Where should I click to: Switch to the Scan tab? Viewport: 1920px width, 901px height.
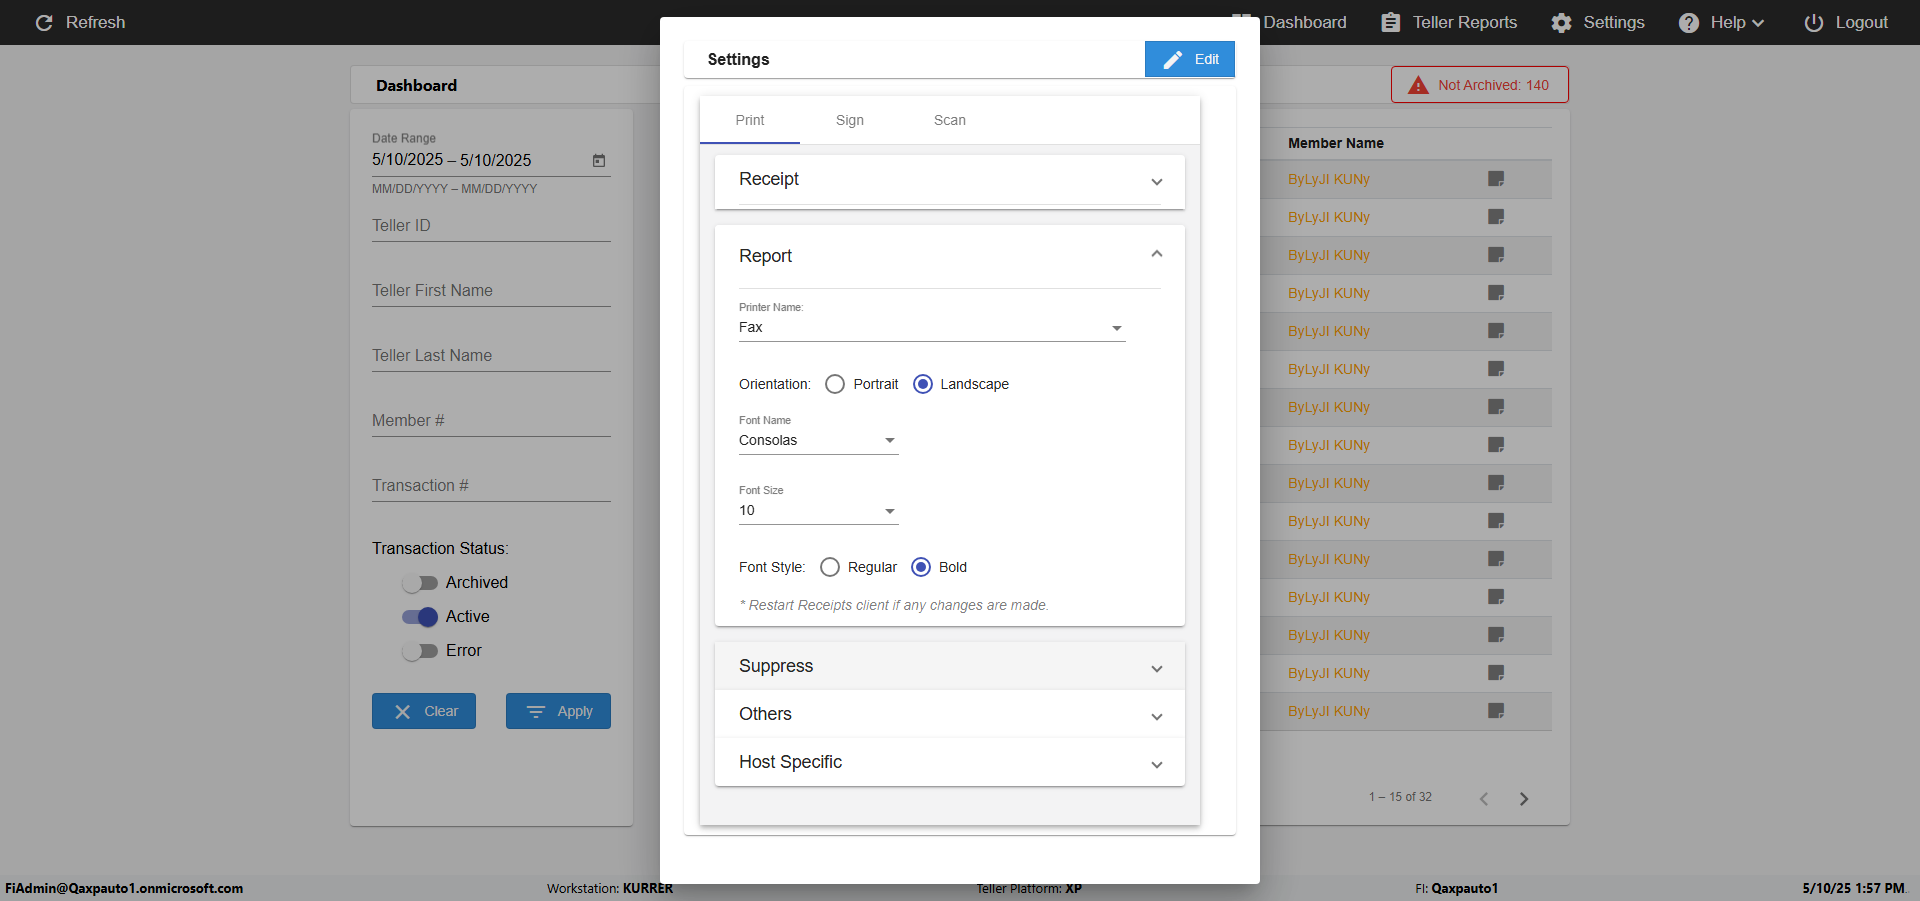[950, 120]
